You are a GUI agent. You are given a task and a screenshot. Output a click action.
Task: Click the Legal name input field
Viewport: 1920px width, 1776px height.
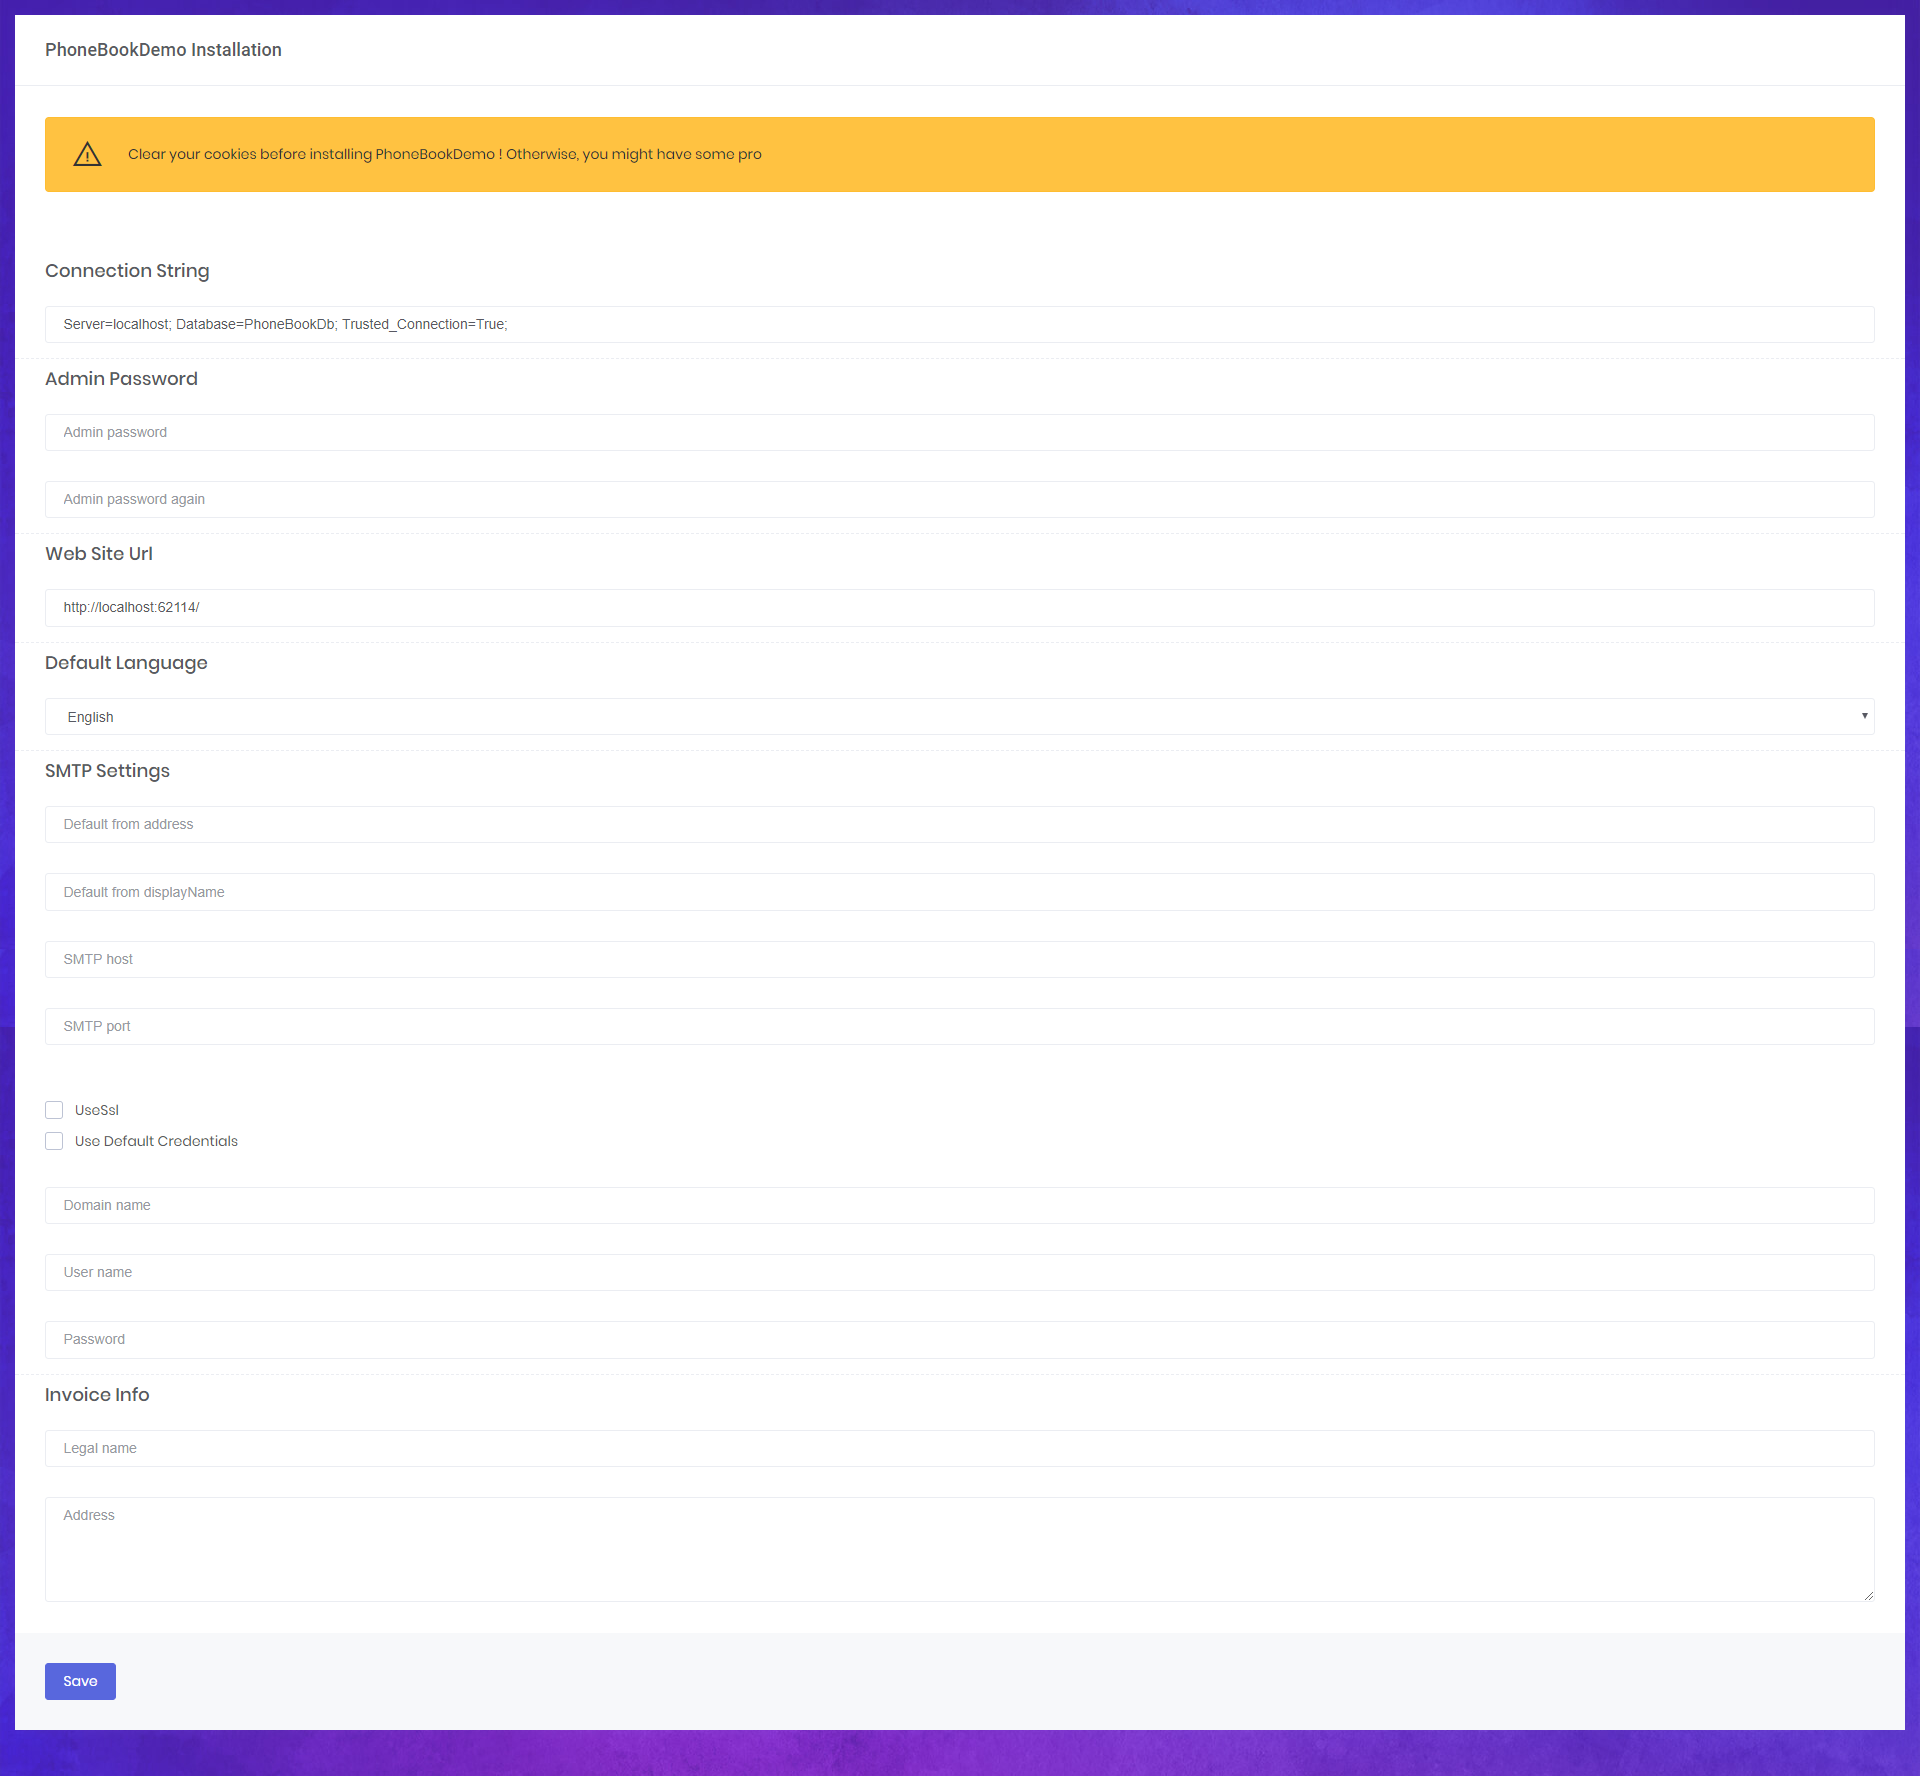[959, 1448]
